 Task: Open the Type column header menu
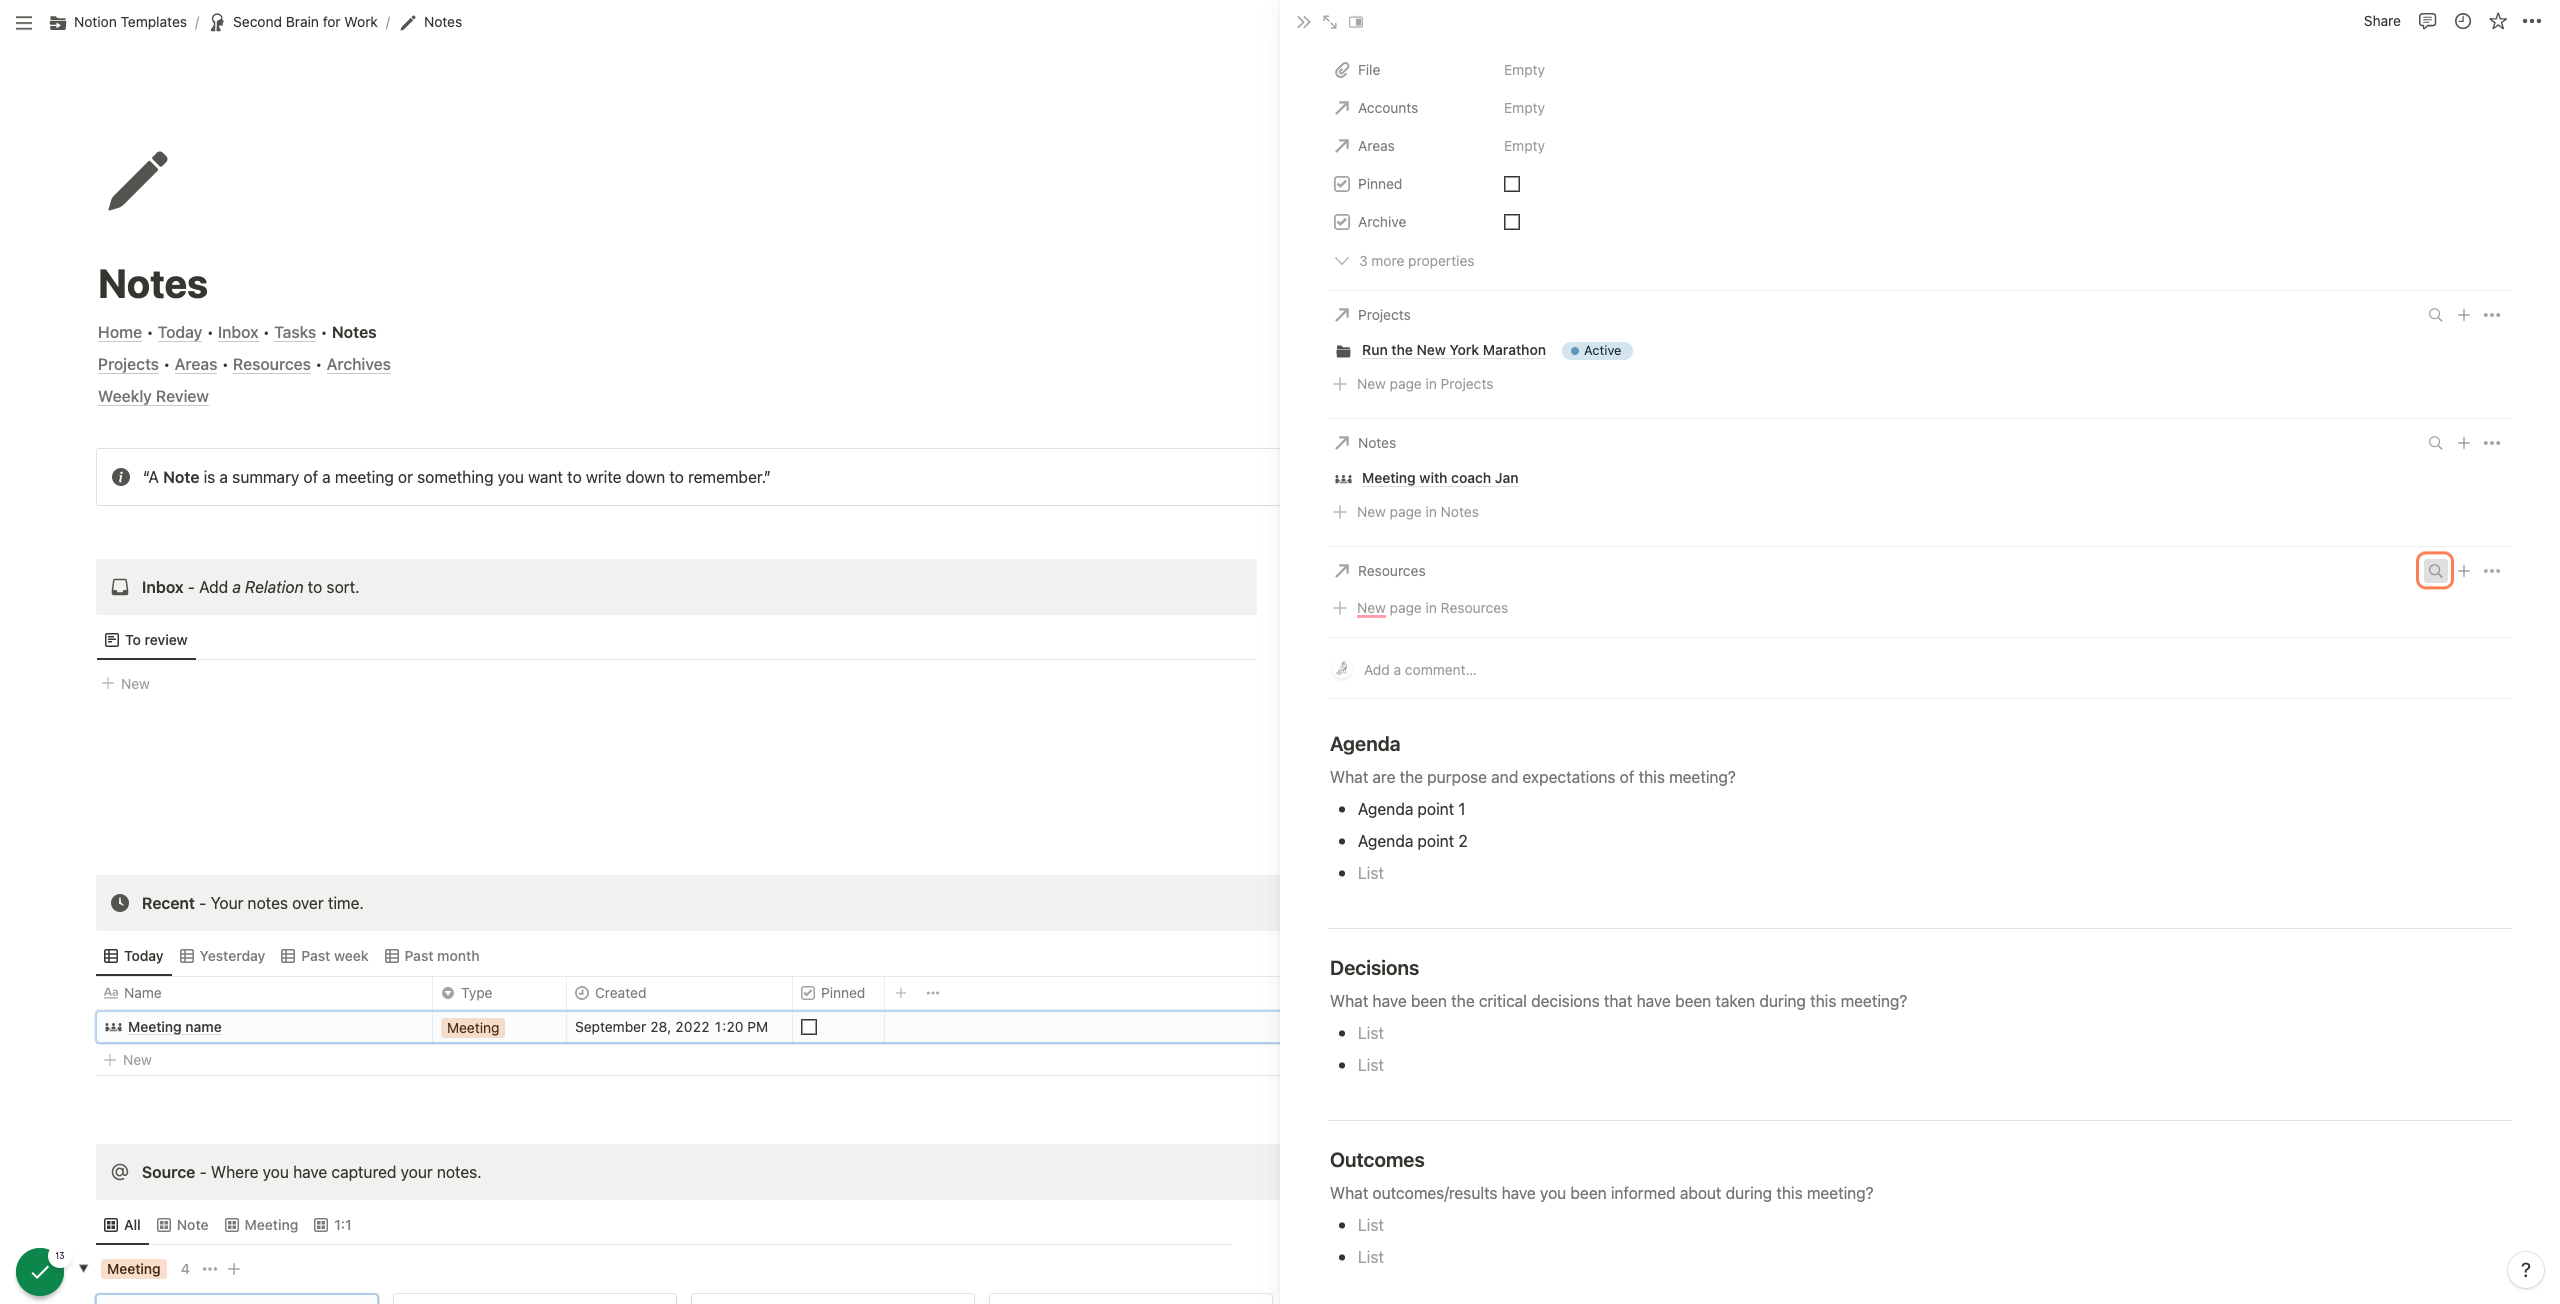click(x=499, y=993)
